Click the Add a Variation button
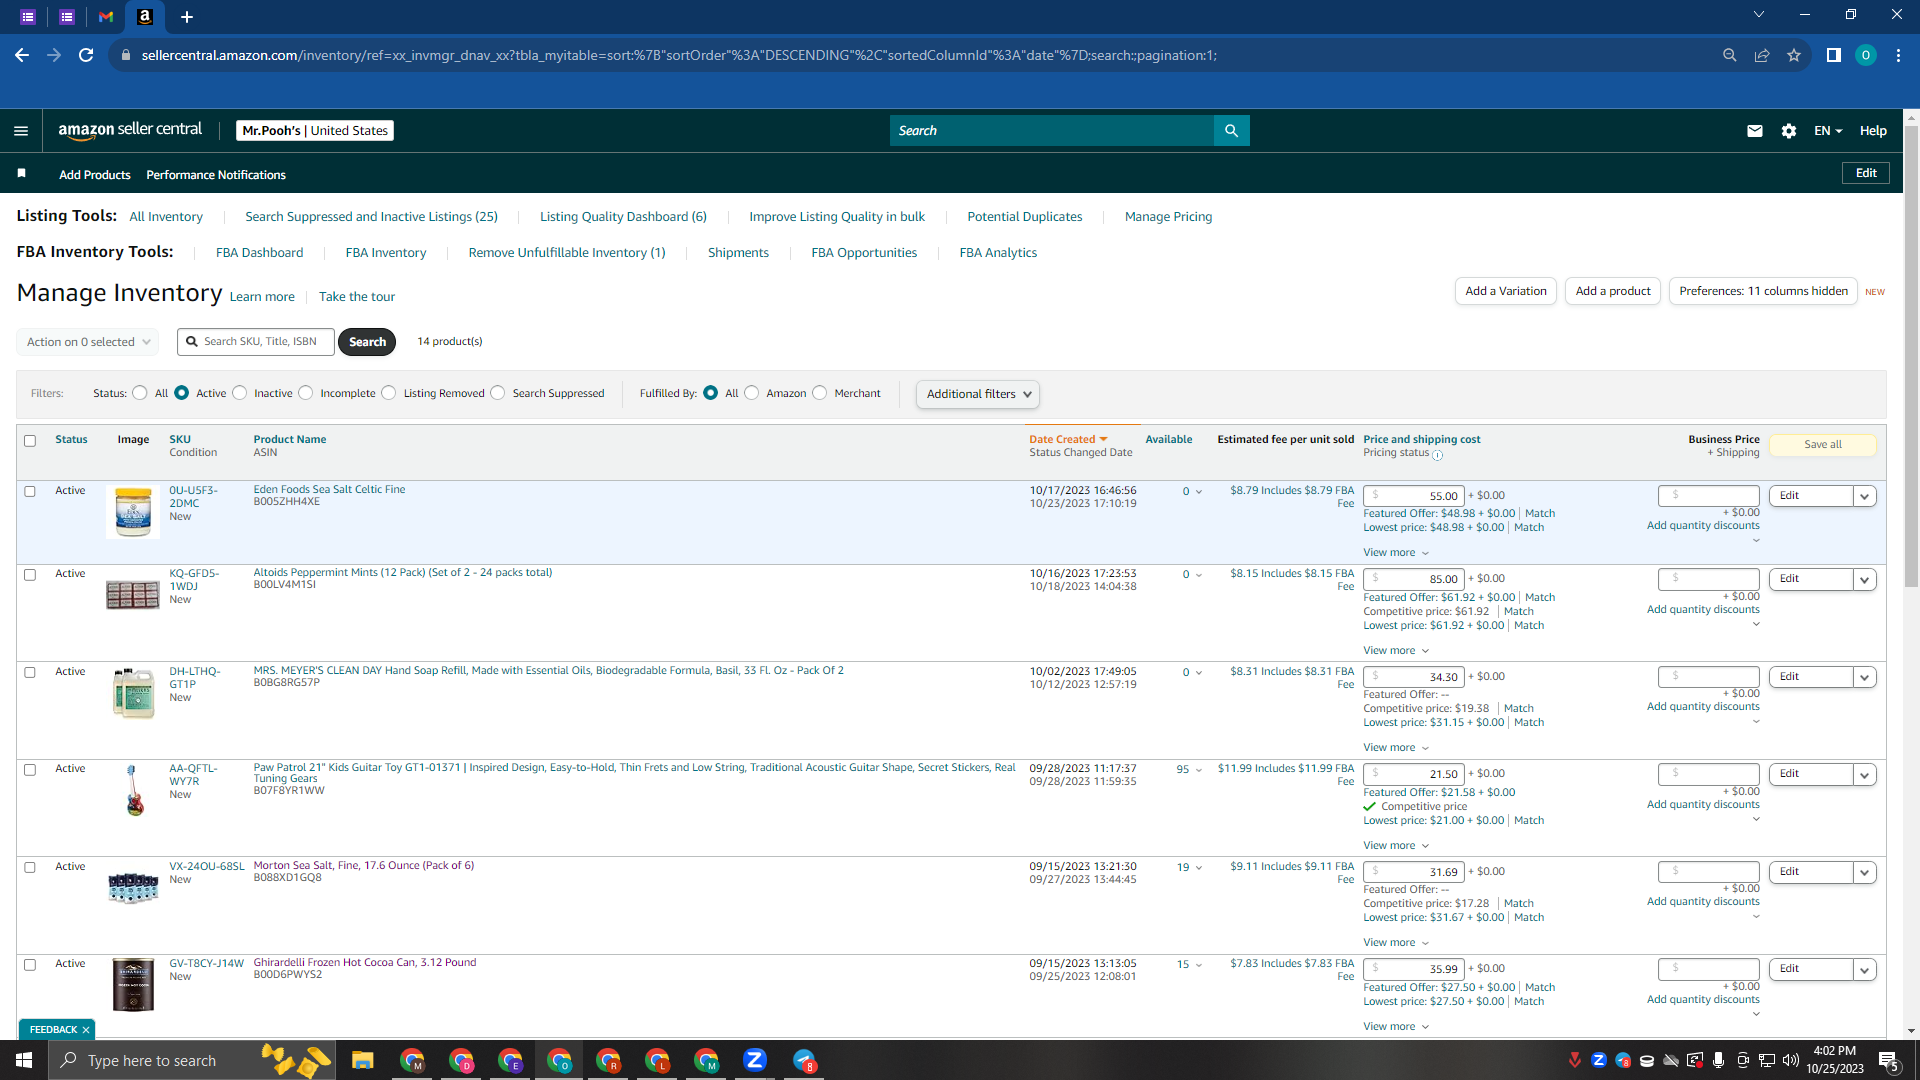The width and height of the screenshot is (1920, 1080). click(1505, 291)
